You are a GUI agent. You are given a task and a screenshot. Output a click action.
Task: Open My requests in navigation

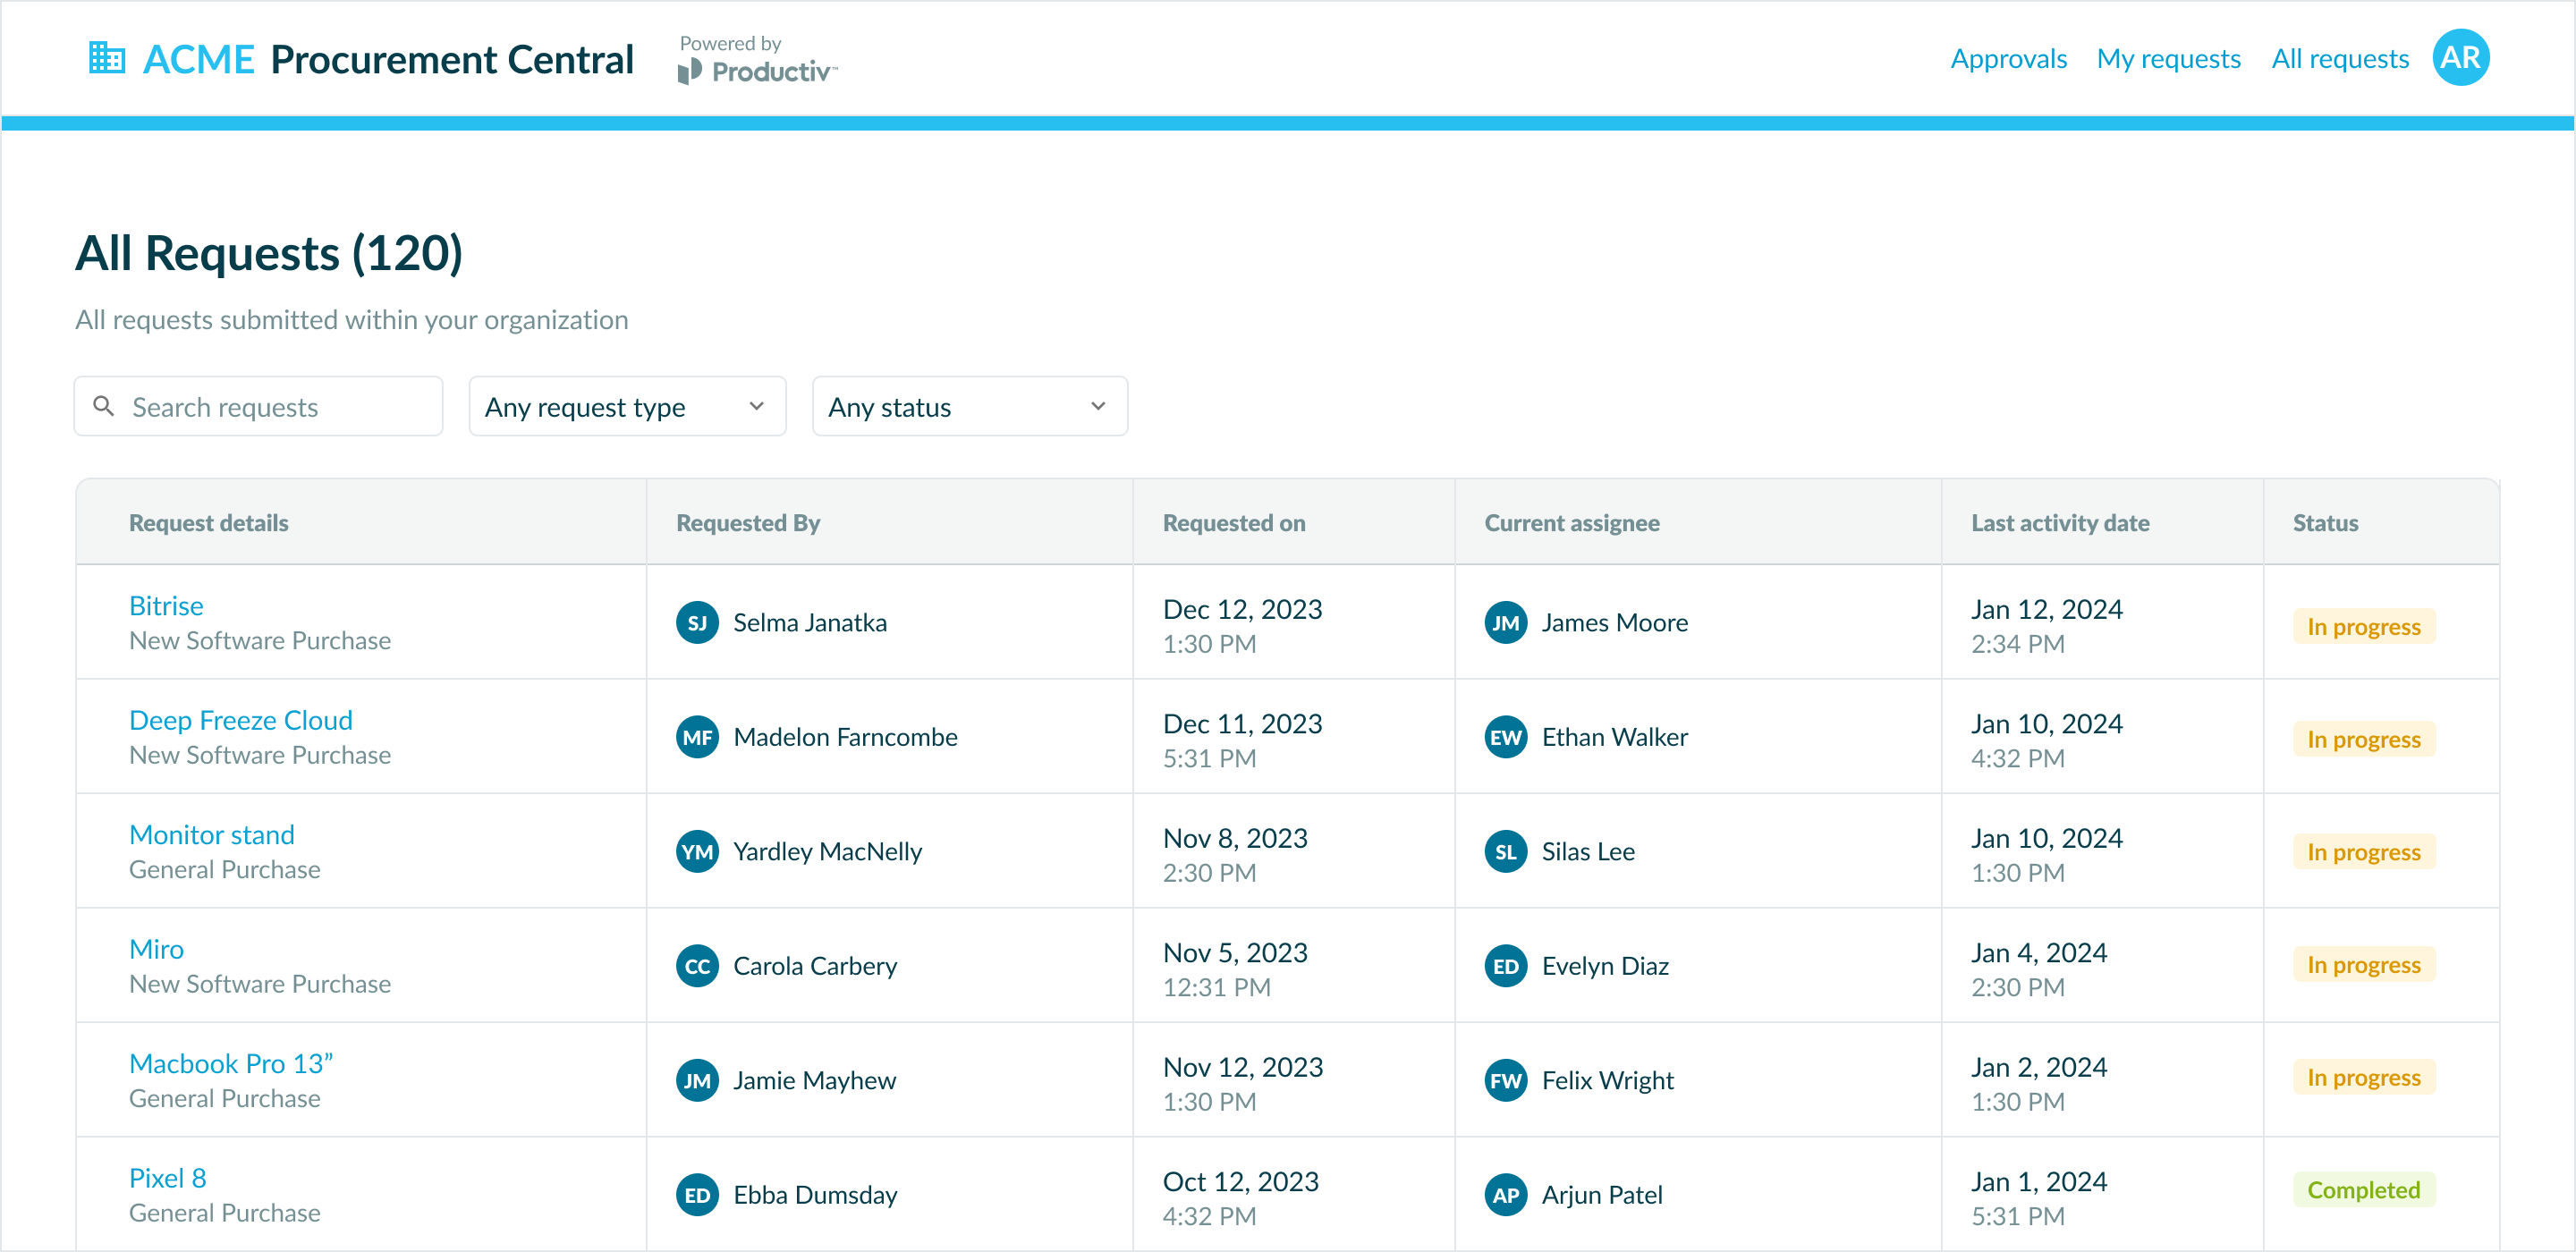[2168, 59]
